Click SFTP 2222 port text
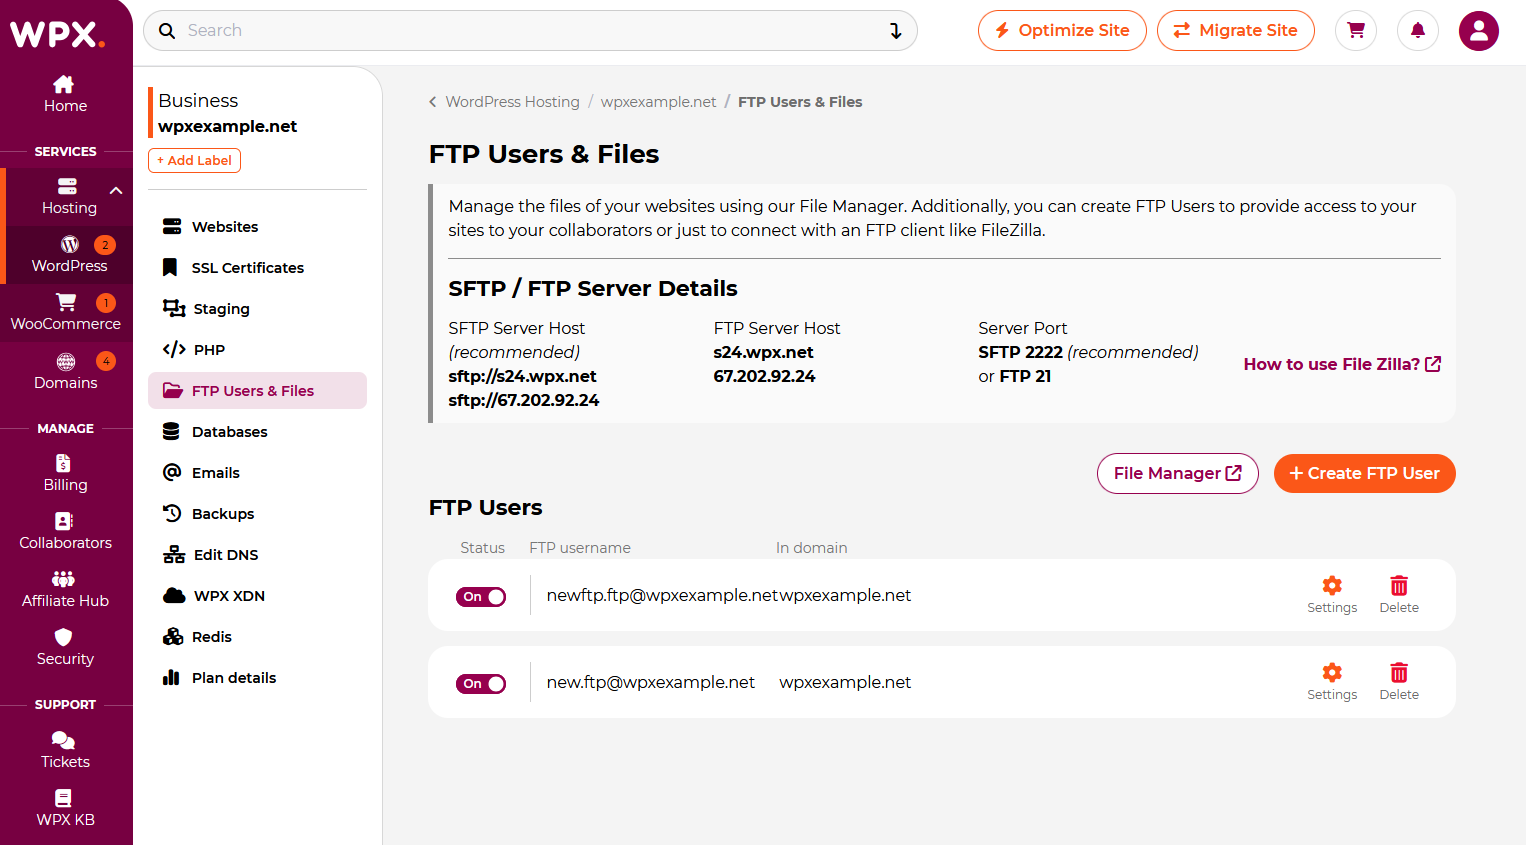 point(1020,352)
